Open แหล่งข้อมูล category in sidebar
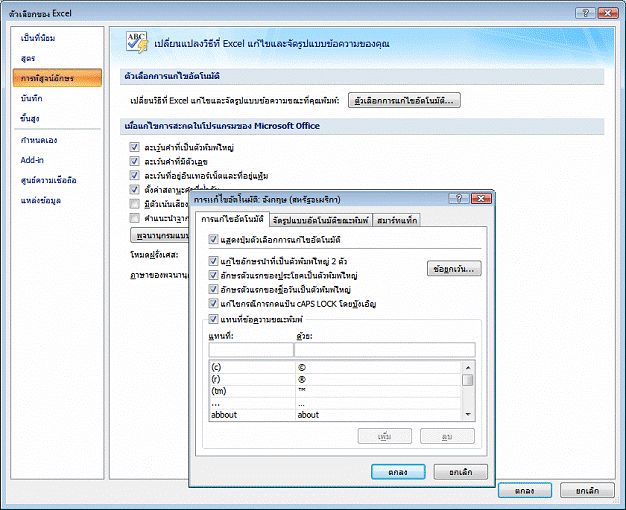The width and height of the screenshot is (626, 510). (40, 200)
